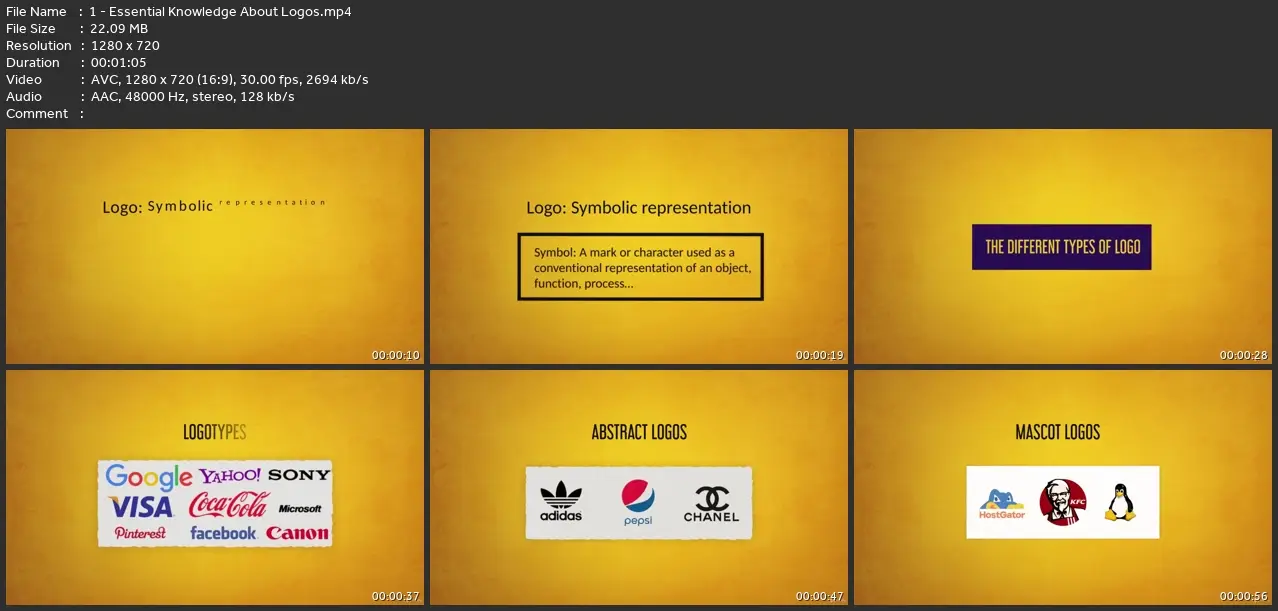This screenshot has height=611, width=1278.
Task: Click the red Coca-Cola script logo
Action: [x=228, y=504]
